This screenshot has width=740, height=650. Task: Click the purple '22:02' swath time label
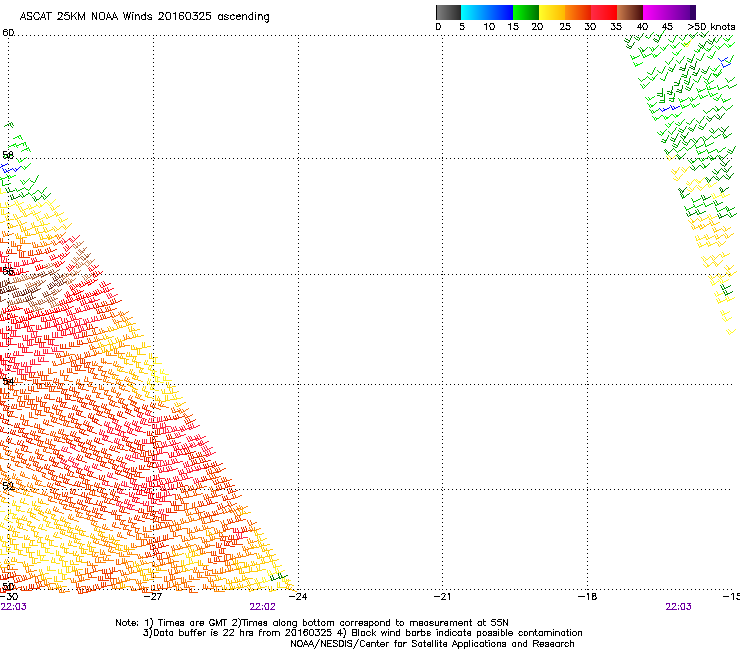coord(262,607)
